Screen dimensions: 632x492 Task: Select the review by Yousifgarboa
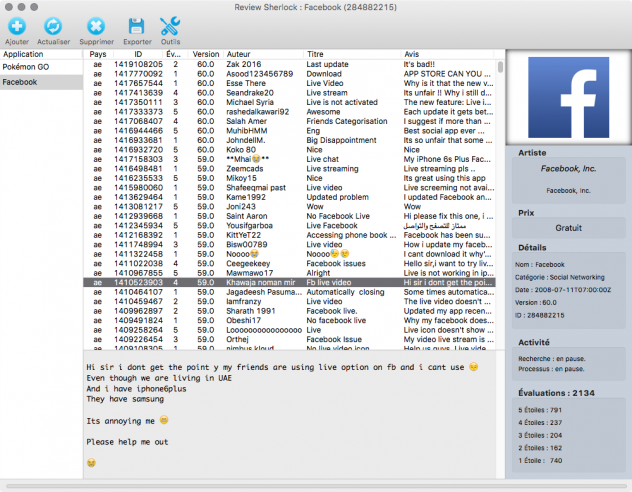[289, 226]
